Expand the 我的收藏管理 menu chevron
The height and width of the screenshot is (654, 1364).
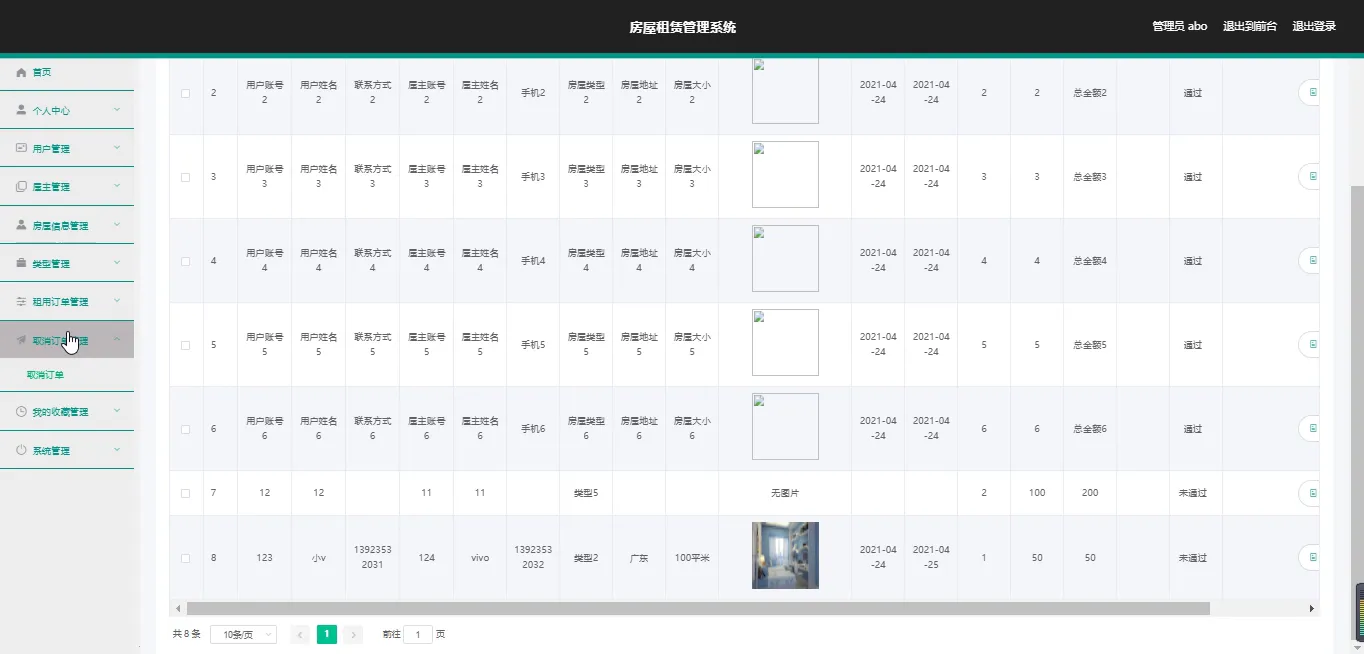(117, 410)
